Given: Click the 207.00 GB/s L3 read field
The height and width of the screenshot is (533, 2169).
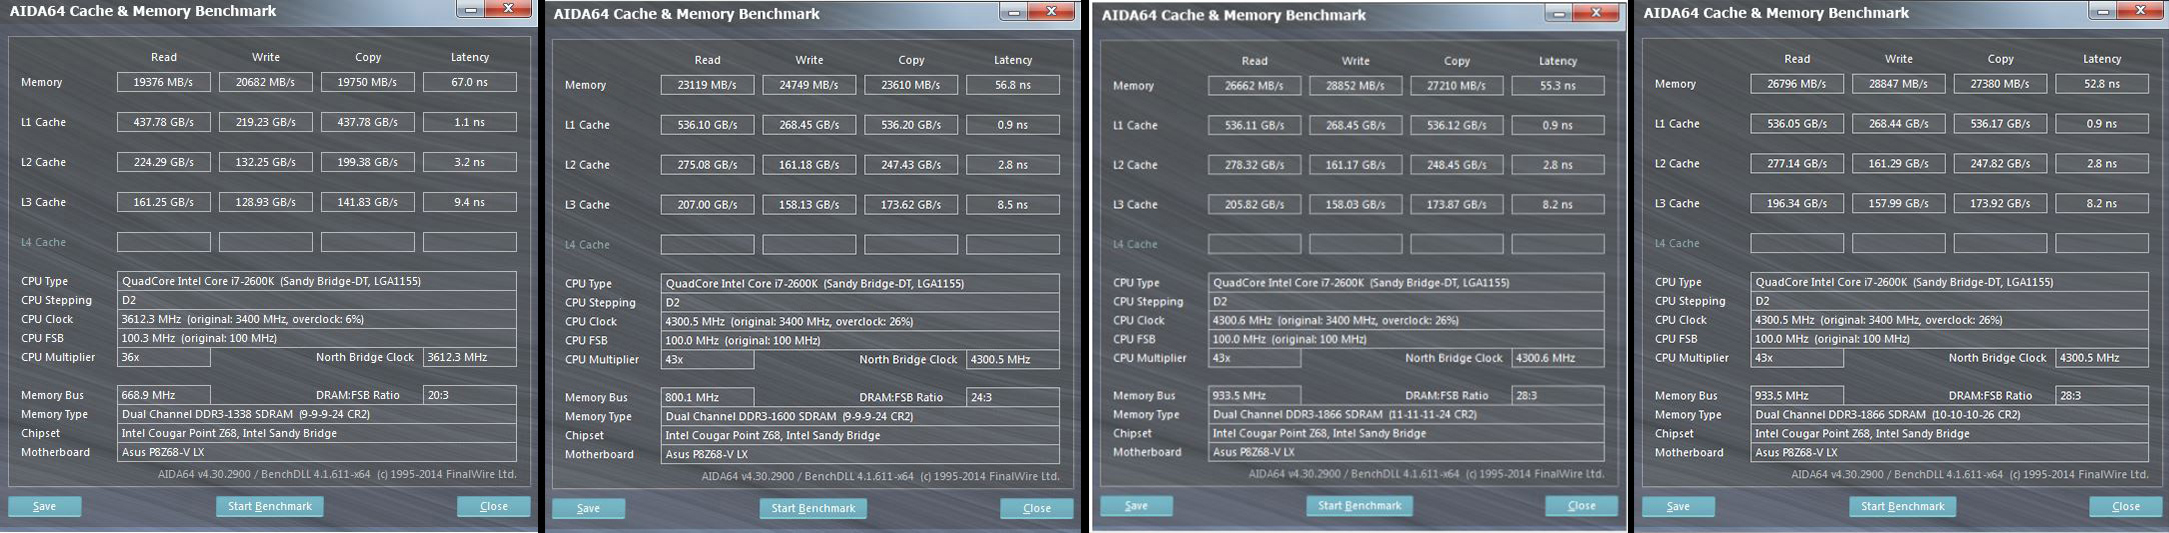Looking at the screenshot, I should point(707,205).
